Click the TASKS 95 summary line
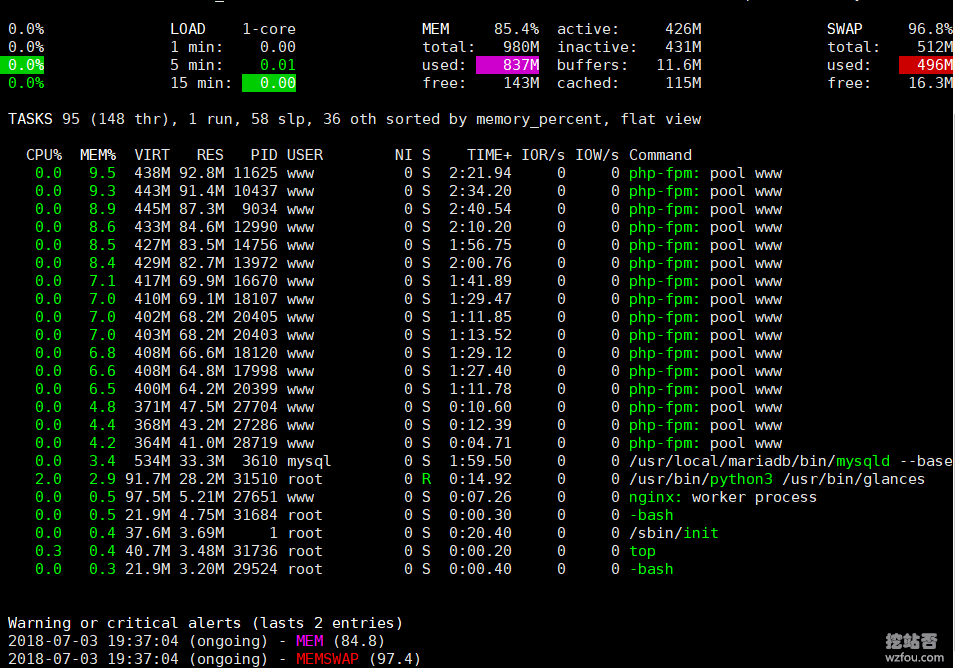 [354, 119]
